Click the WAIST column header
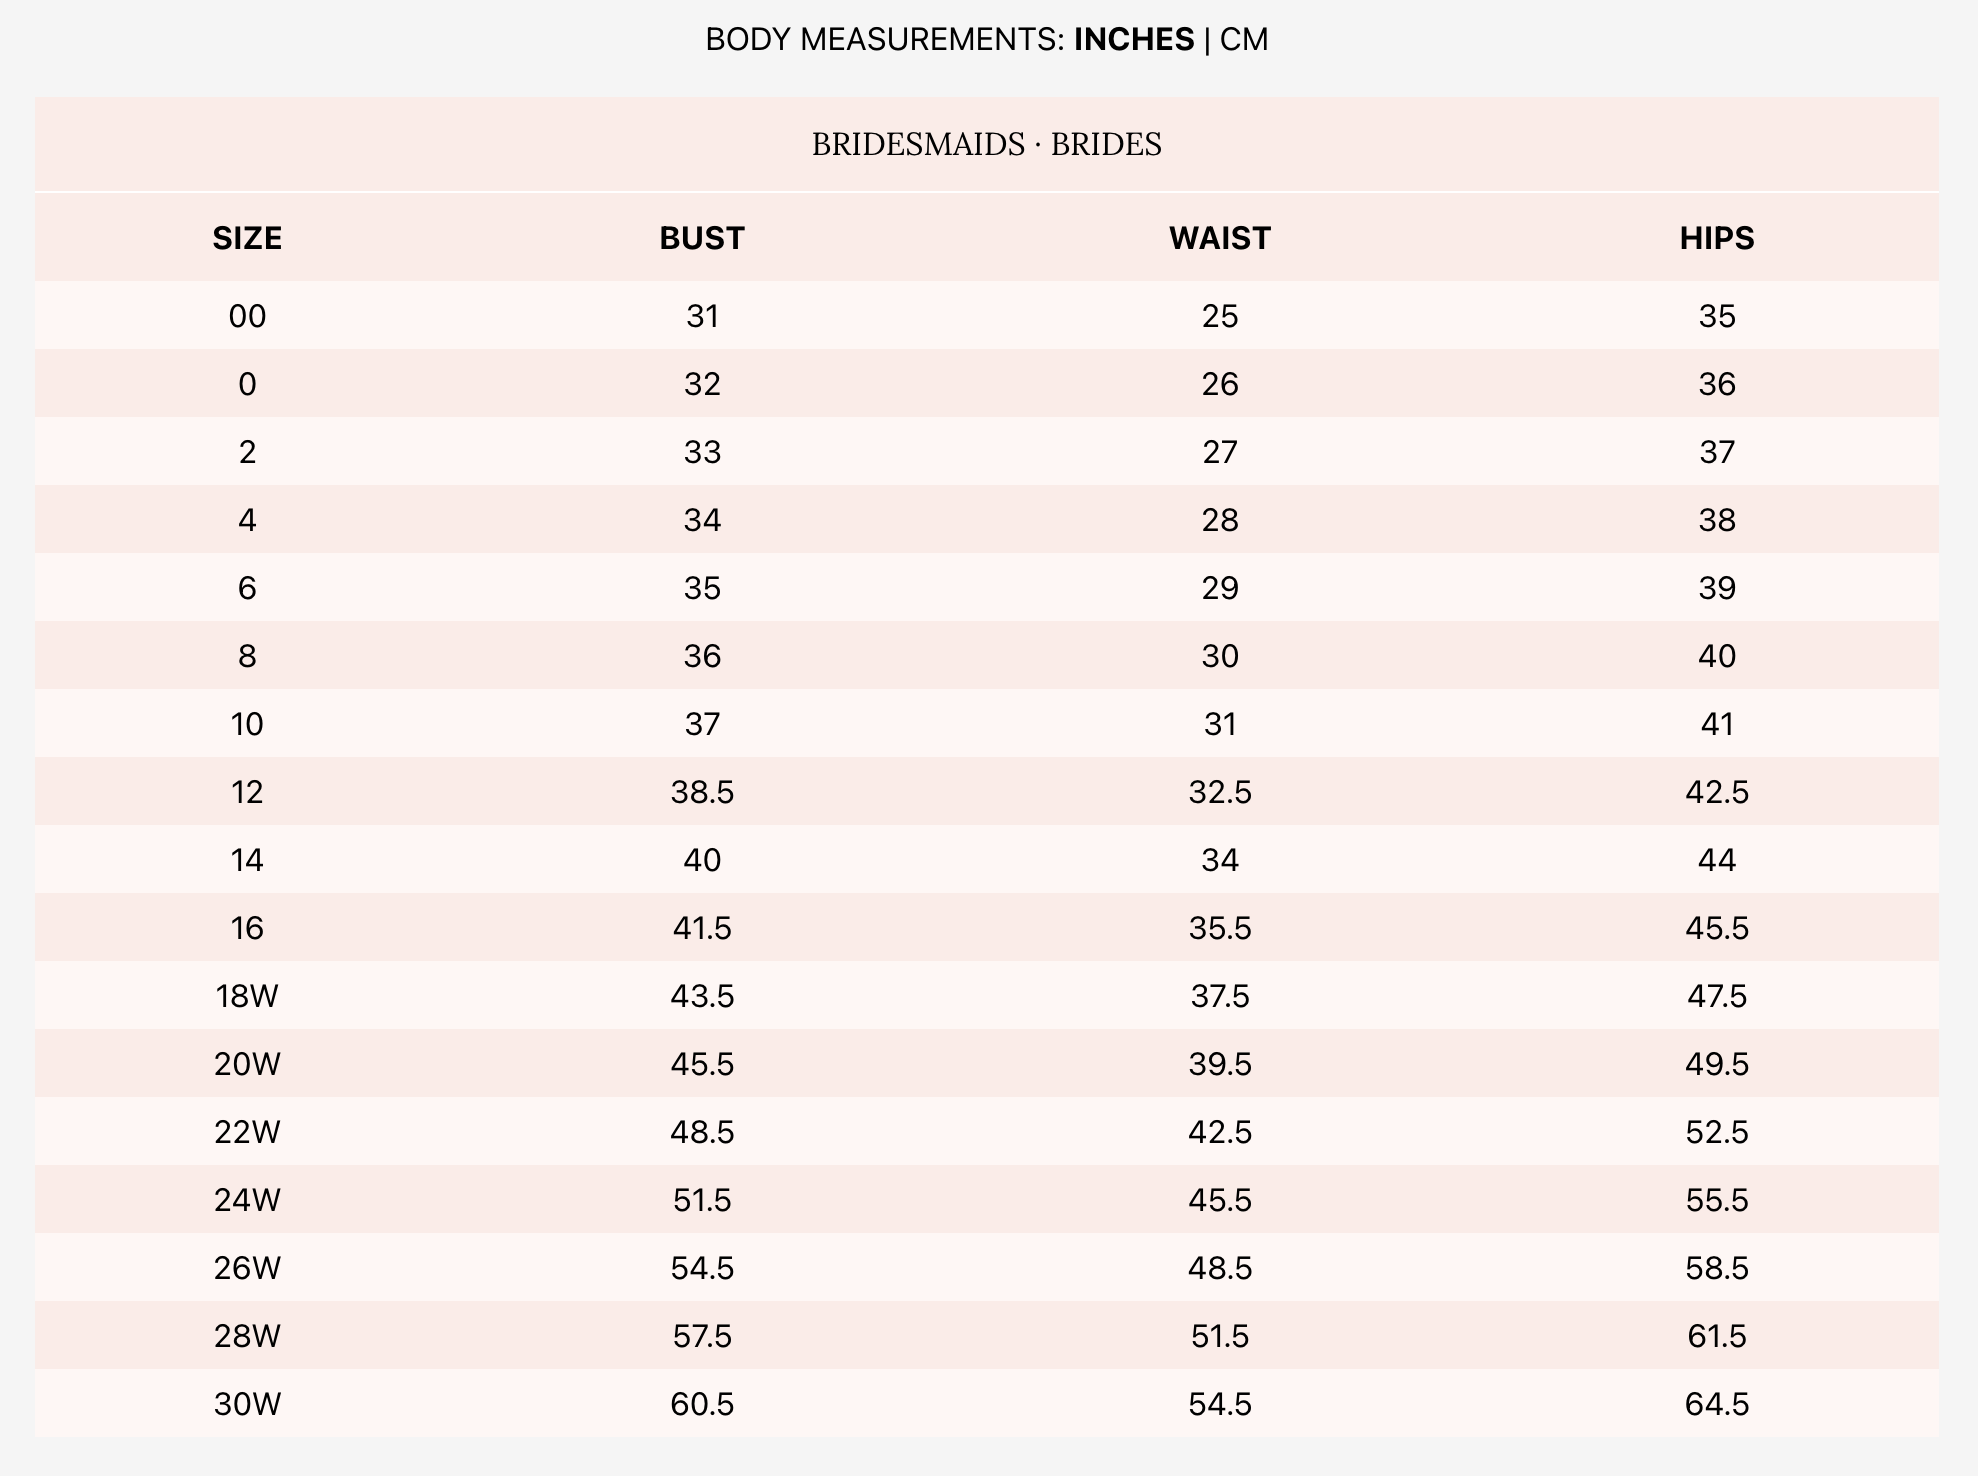This screenshot has width=1978, height=1476. (x=1219, y=238)
